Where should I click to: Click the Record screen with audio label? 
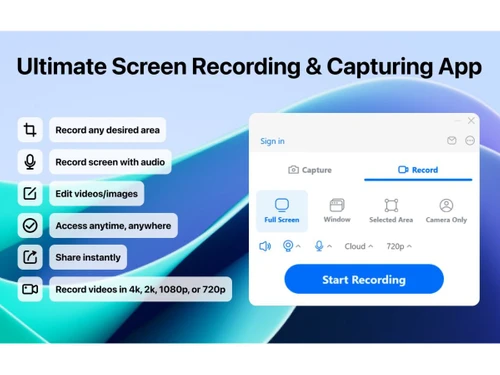point(110,162)
